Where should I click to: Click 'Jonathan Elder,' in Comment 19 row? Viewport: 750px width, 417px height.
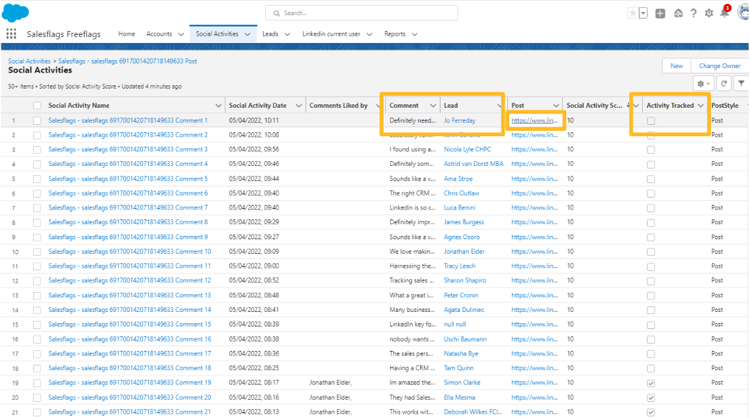click(x=330, y=383)
